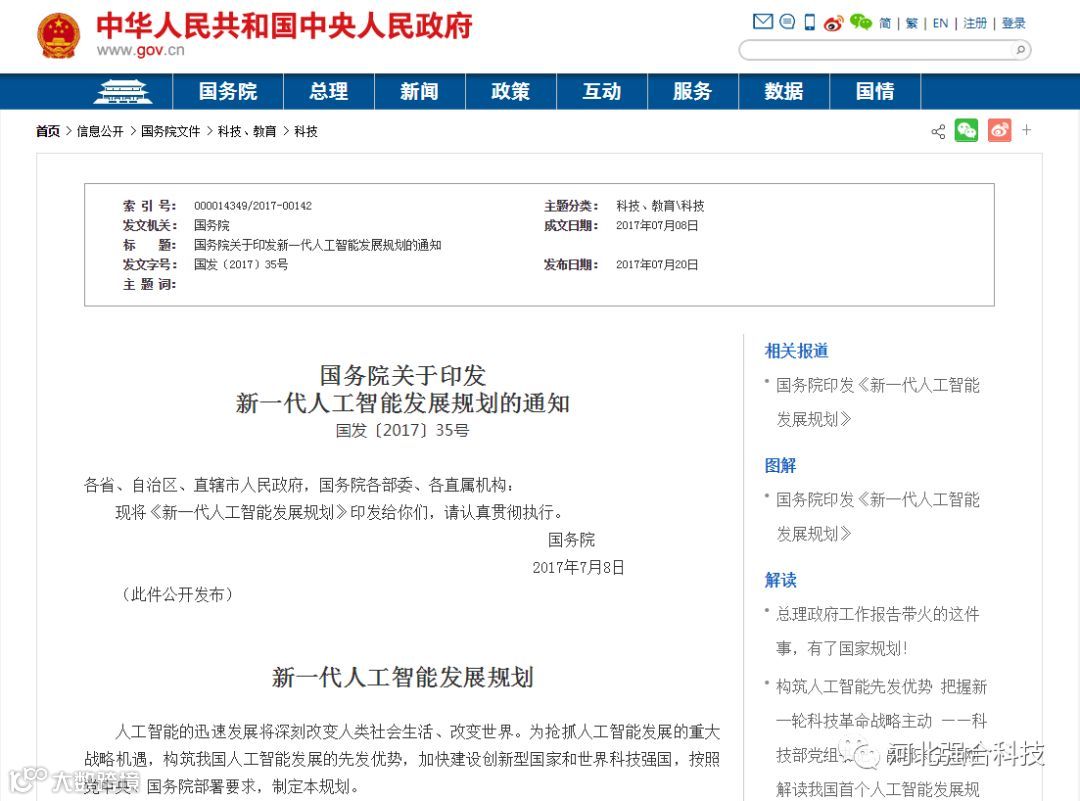Screen dimensions: 1080x801
Task: Click the 相关报道 sidebar heading
Action: click(796, 351)
